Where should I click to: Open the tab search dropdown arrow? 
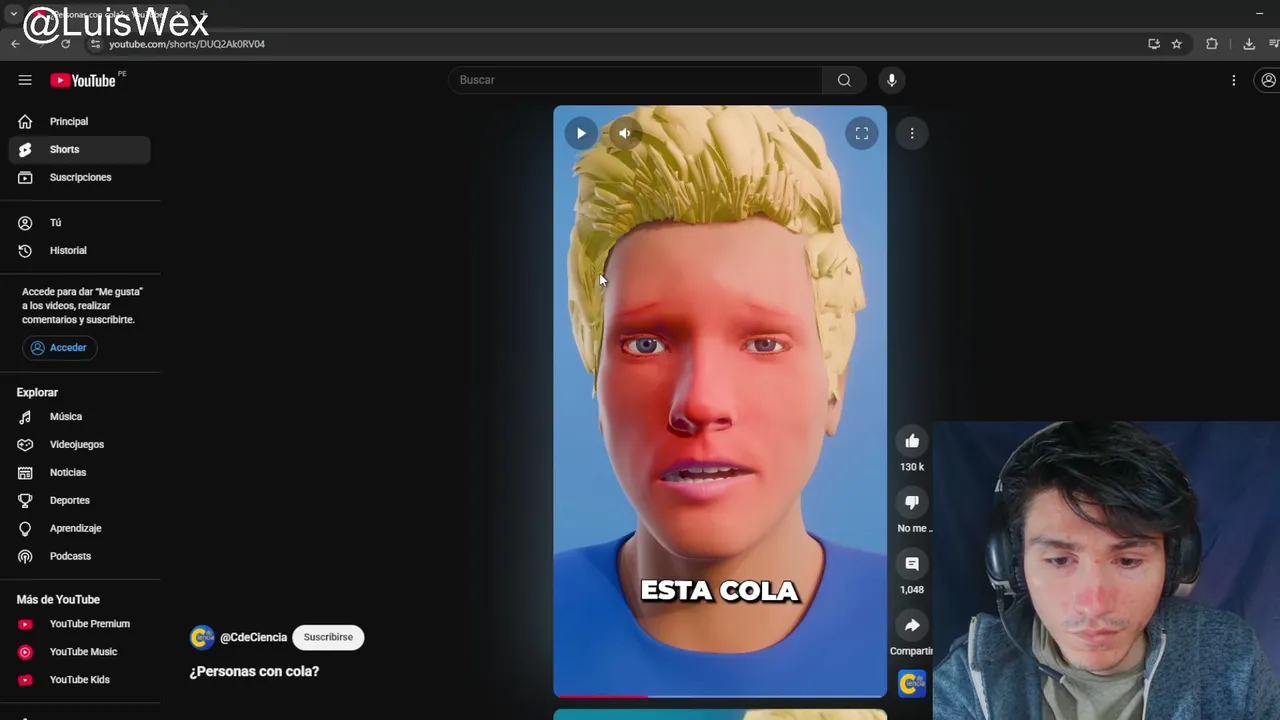[x=13, y=14]
